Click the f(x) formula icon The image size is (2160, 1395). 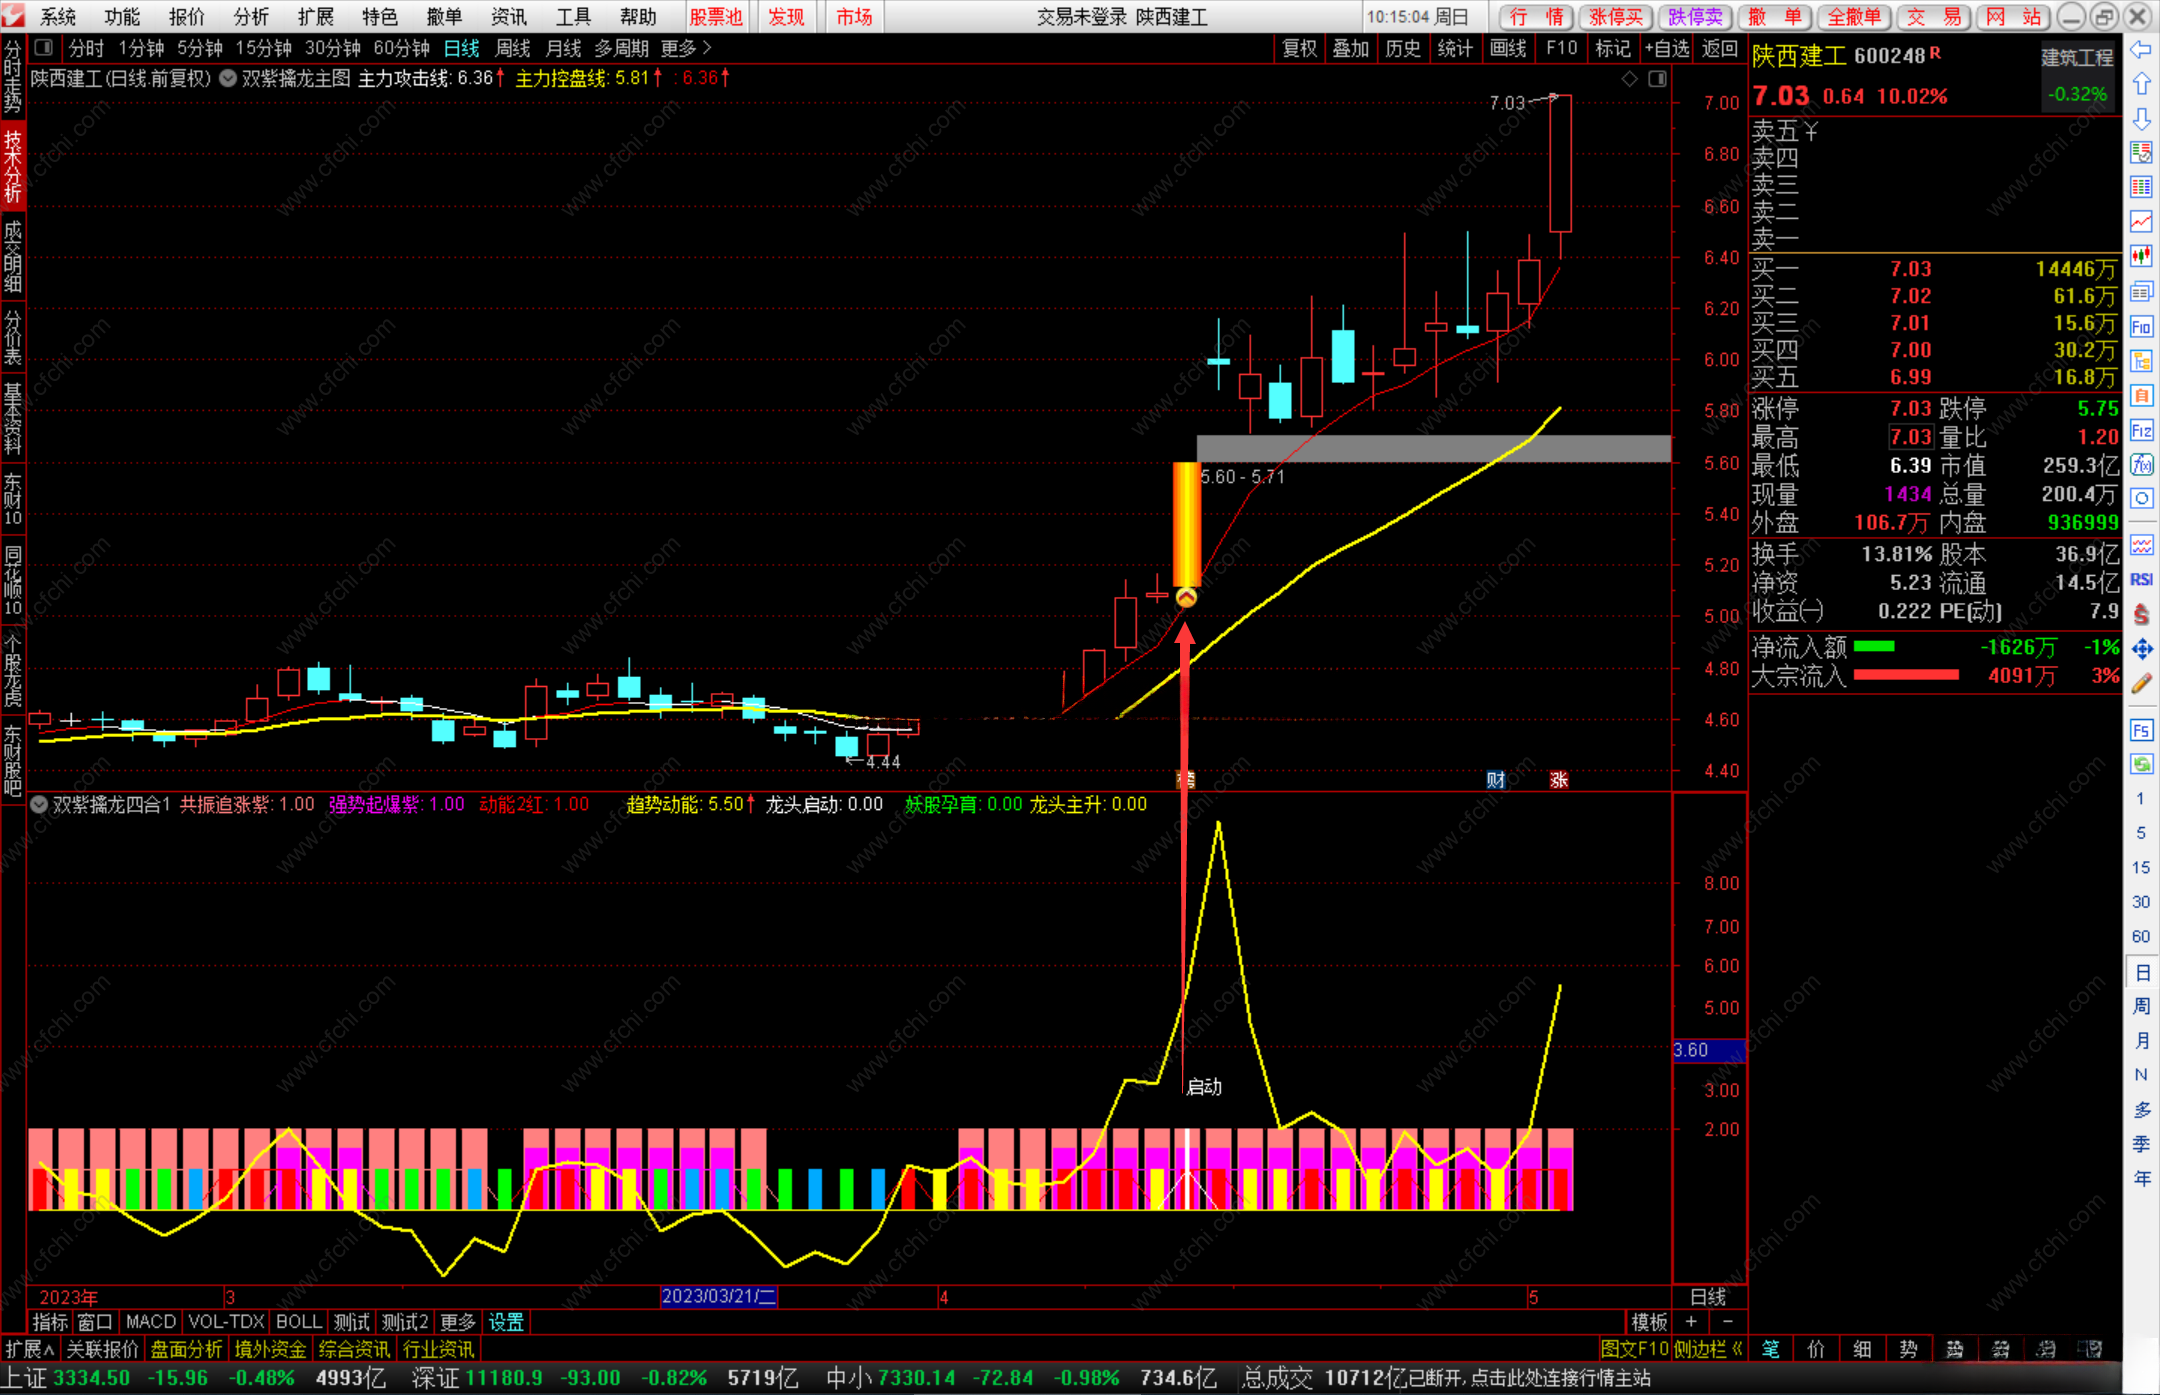coord(2140,465)
